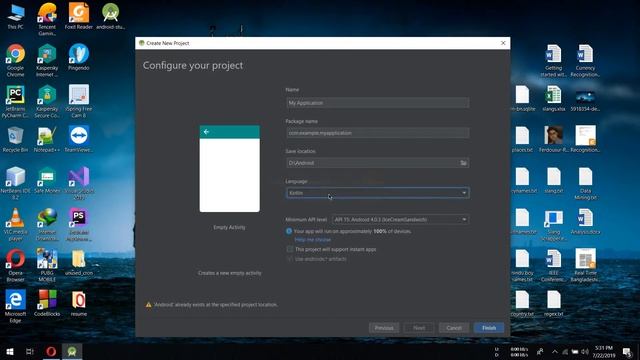The height and width of the screenshot is (360, 640).
Task: Select the Foxit Reader desktop icon
Action: pos(78,16)
